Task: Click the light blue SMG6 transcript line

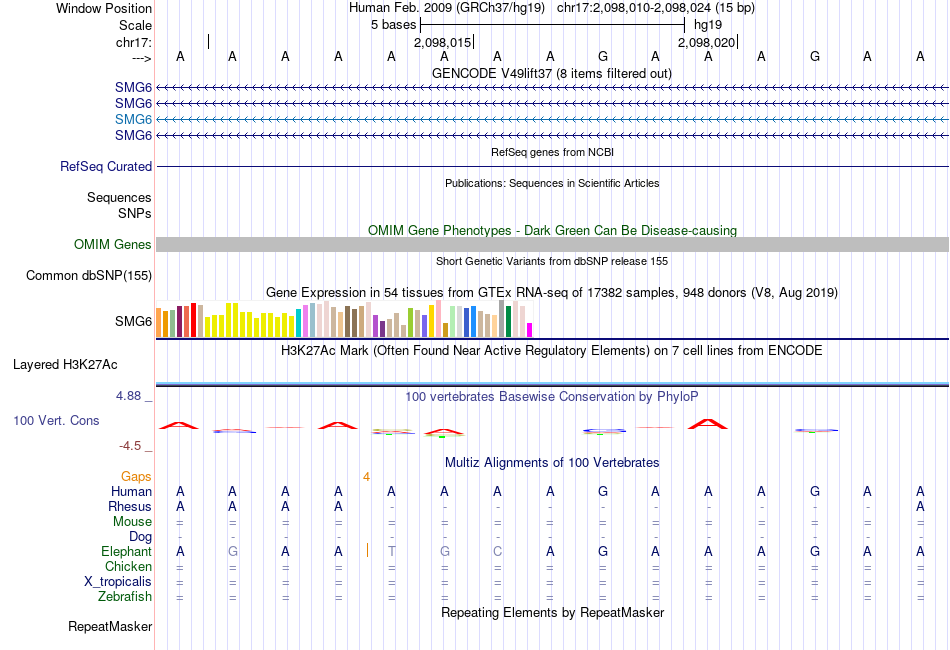Action: [553, 119]
